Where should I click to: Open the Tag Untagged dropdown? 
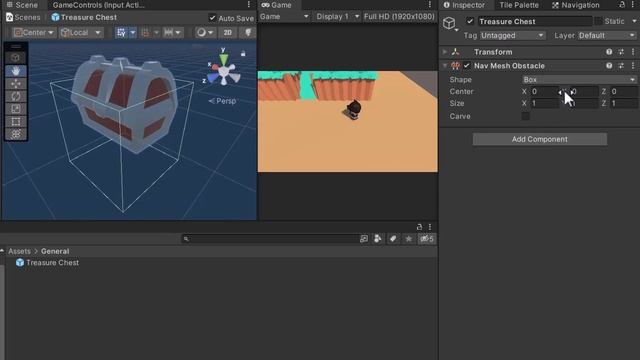(512, 36)
